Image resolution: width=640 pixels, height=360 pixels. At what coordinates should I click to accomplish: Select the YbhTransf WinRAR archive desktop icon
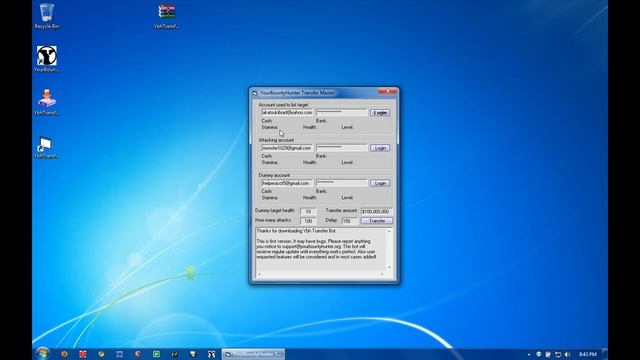coord(167,16)
